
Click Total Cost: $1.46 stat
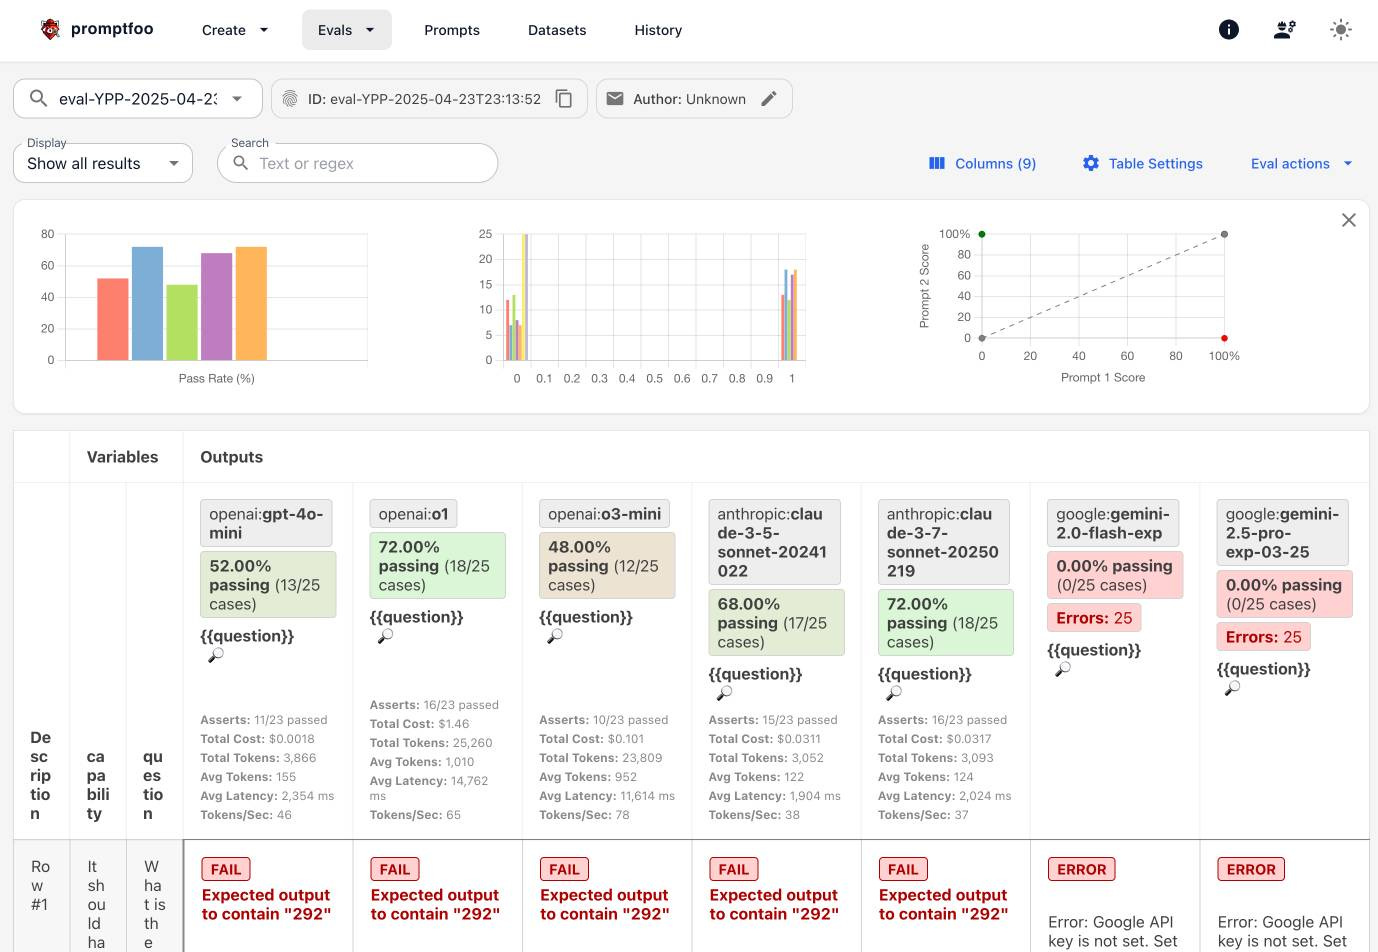pyautogui.click(x=419, y=724)
